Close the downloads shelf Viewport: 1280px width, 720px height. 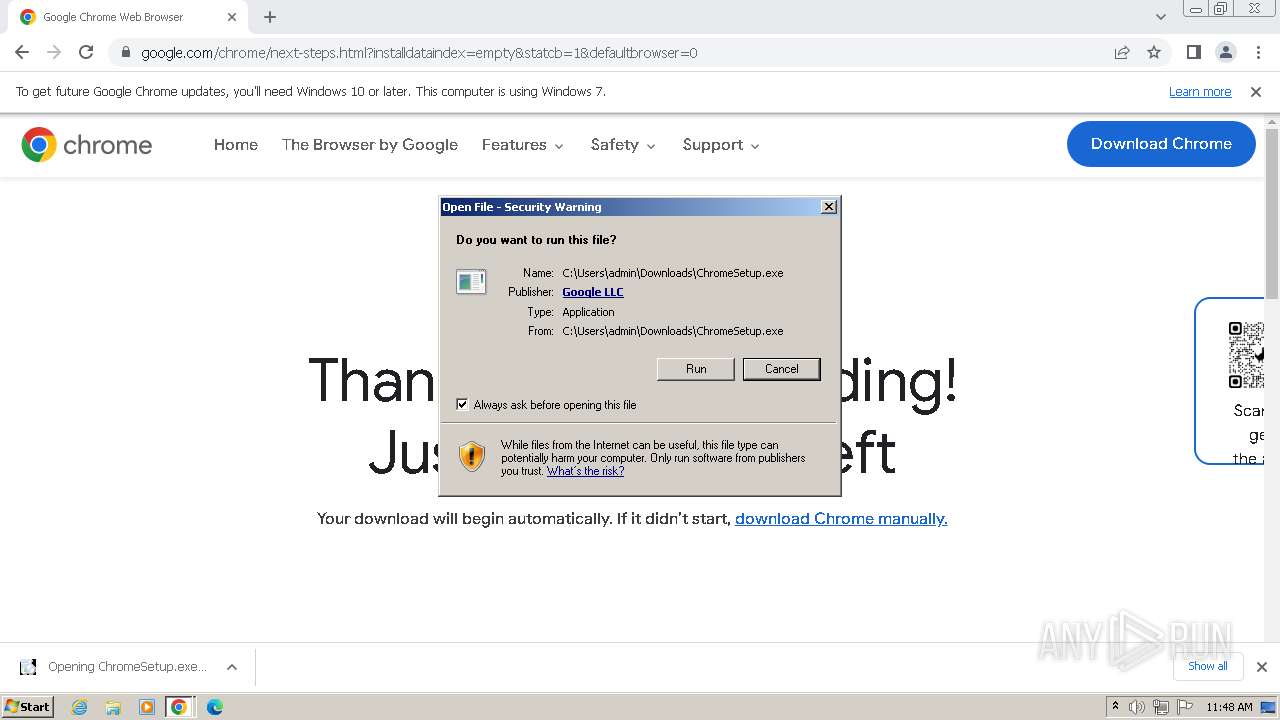coord(1262,667)
